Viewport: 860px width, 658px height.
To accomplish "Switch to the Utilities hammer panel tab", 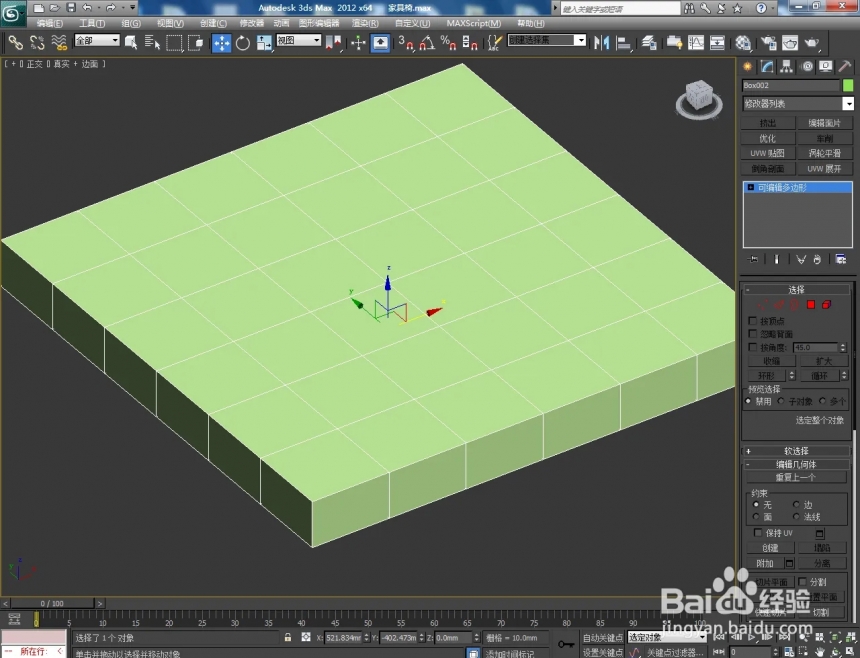I will [x=845, y=66].
